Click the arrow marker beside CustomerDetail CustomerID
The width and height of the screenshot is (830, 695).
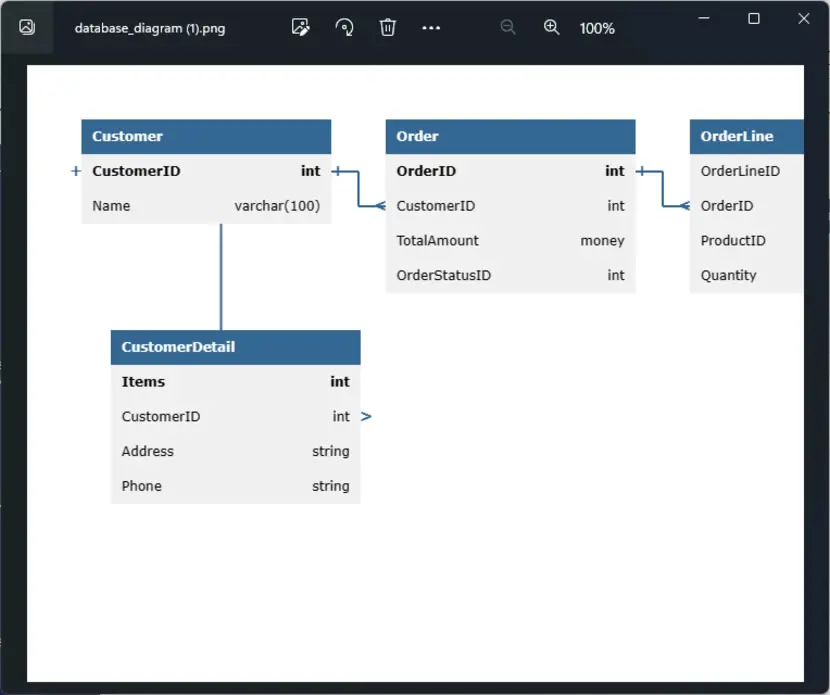366,417
